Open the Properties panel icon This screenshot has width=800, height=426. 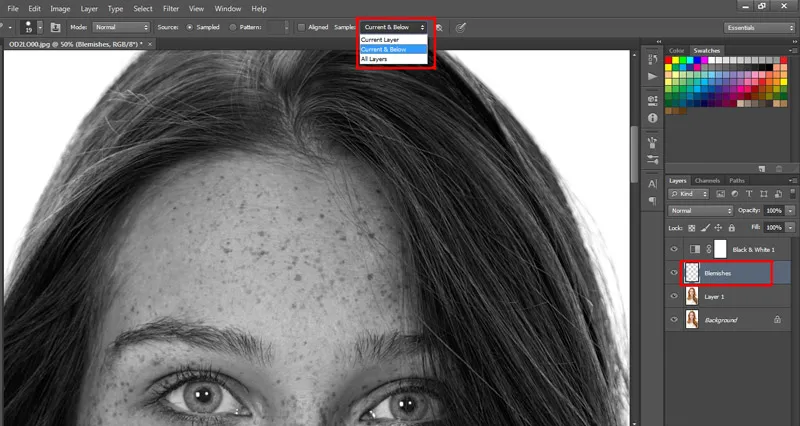pos(653,100)
